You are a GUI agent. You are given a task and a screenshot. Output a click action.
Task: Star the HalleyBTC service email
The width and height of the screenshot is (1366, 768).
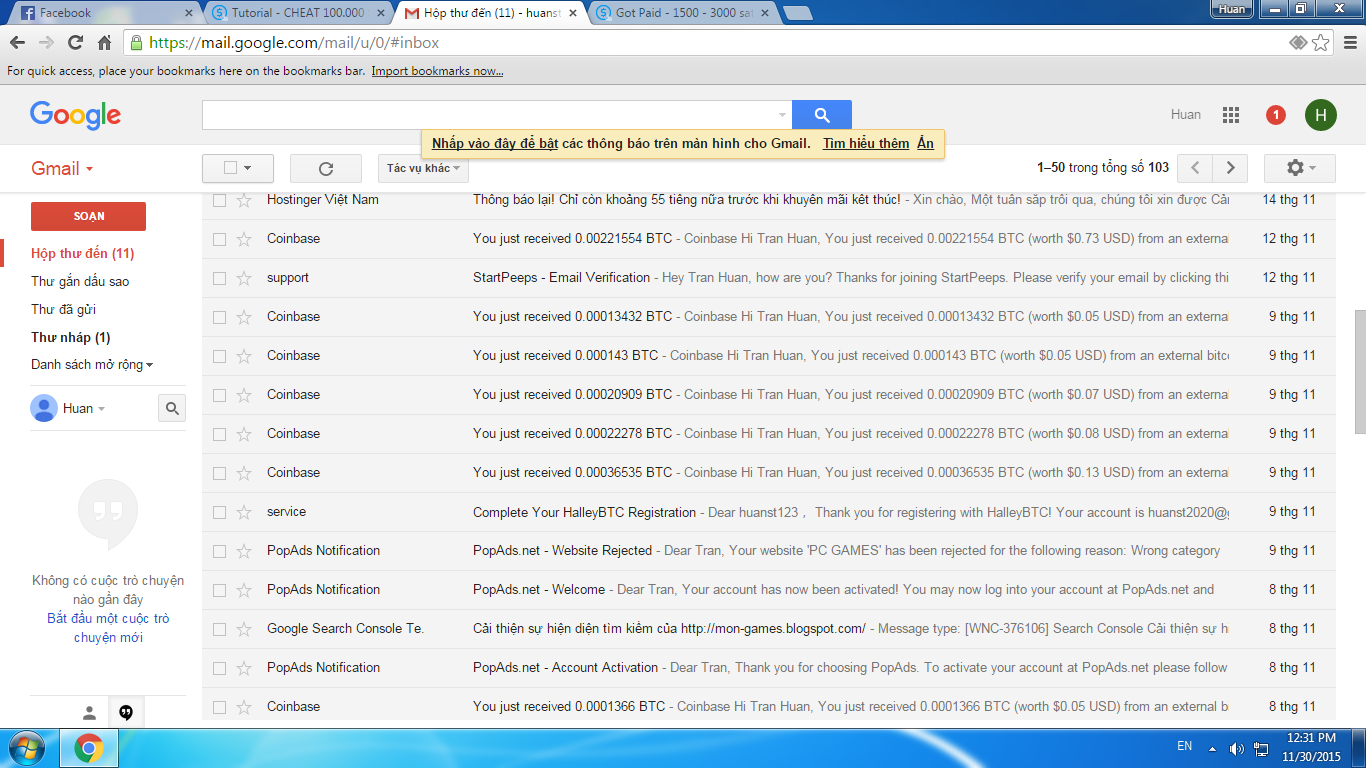tap(244, 512)
